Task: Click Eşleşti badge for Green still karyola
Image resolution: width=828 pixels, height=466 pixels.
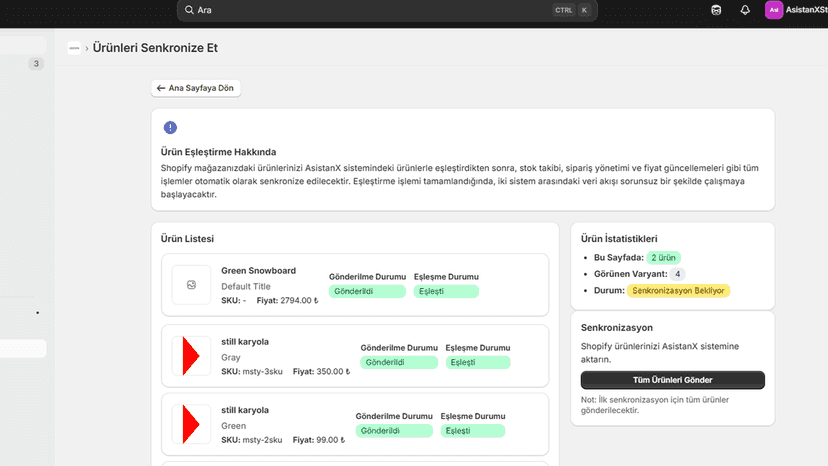Action: [x=472, y=431]
